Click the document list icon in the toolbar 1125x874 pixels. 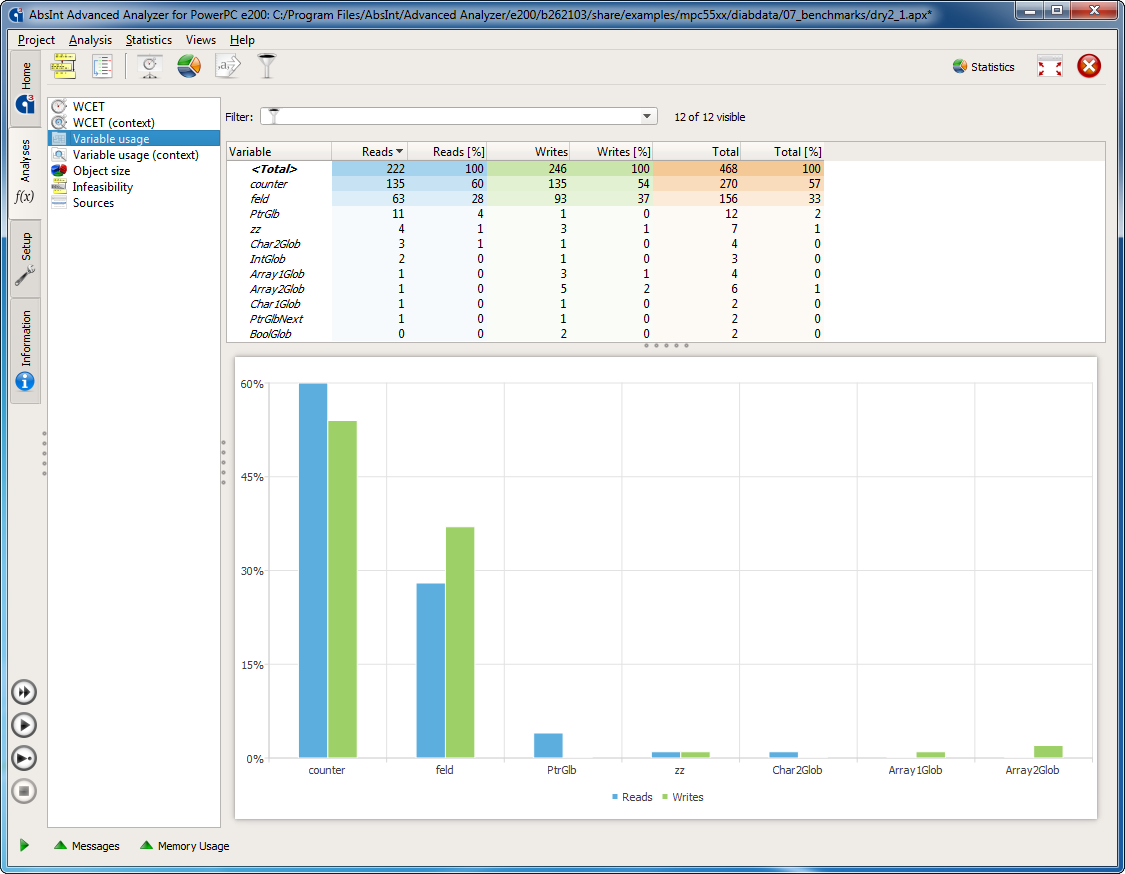[x=103, y=66]
